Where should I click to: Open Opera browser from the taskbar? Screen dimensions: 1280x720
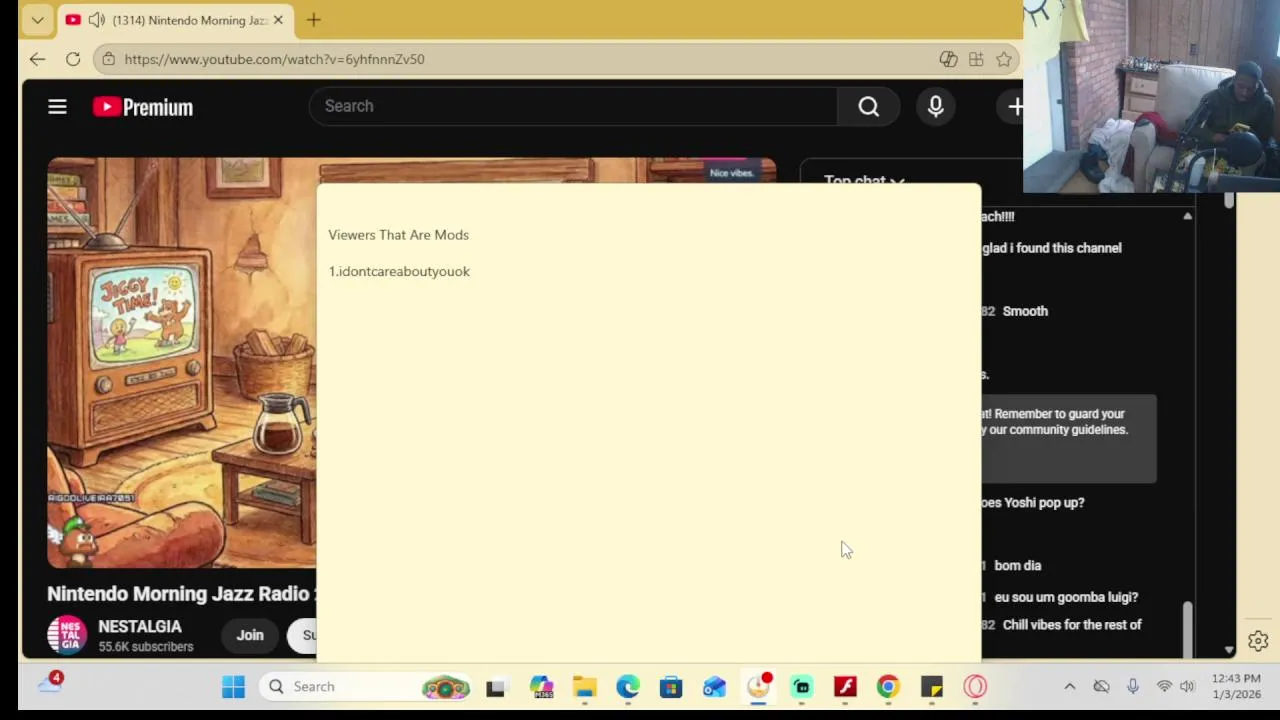(975, 687)
